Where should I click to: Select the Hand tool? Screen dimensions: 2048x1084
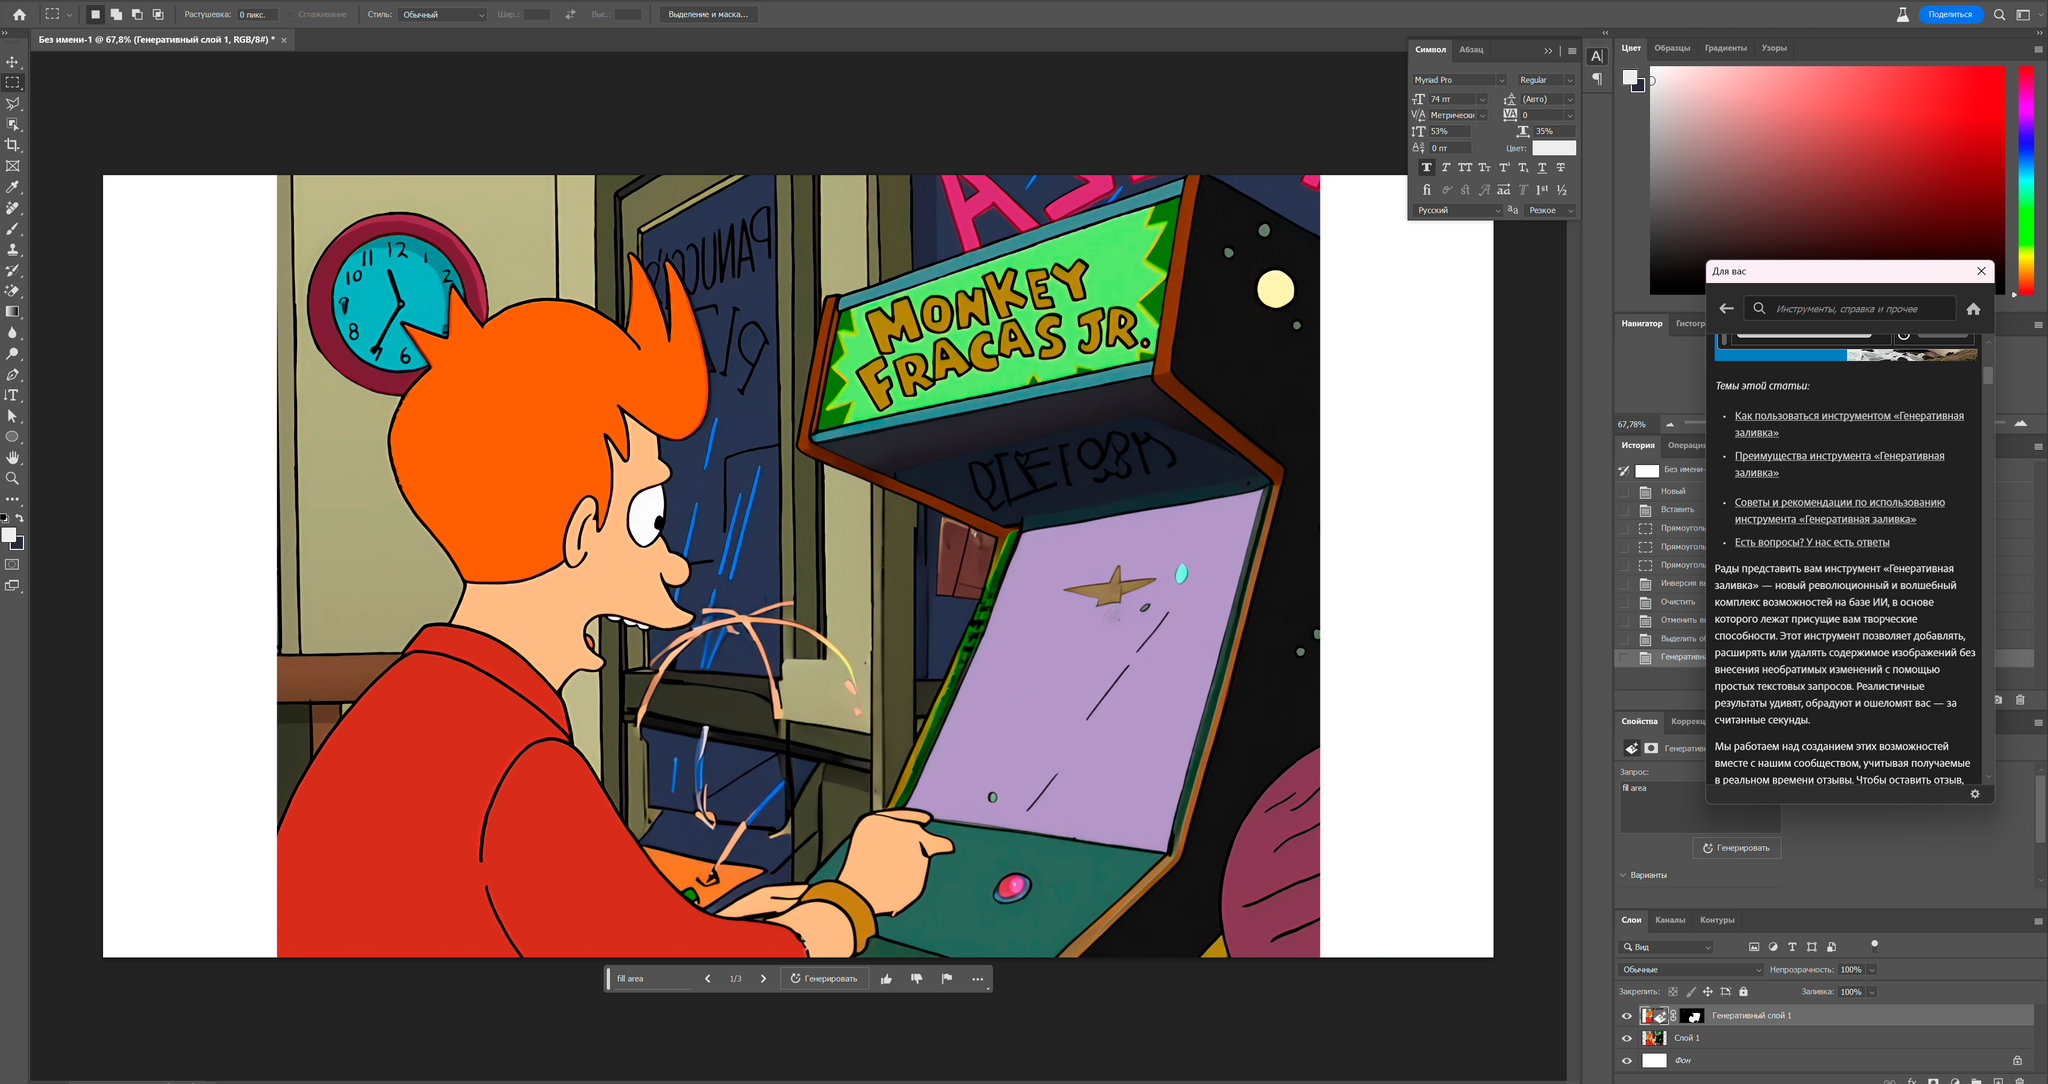click(x=13, y=458)
